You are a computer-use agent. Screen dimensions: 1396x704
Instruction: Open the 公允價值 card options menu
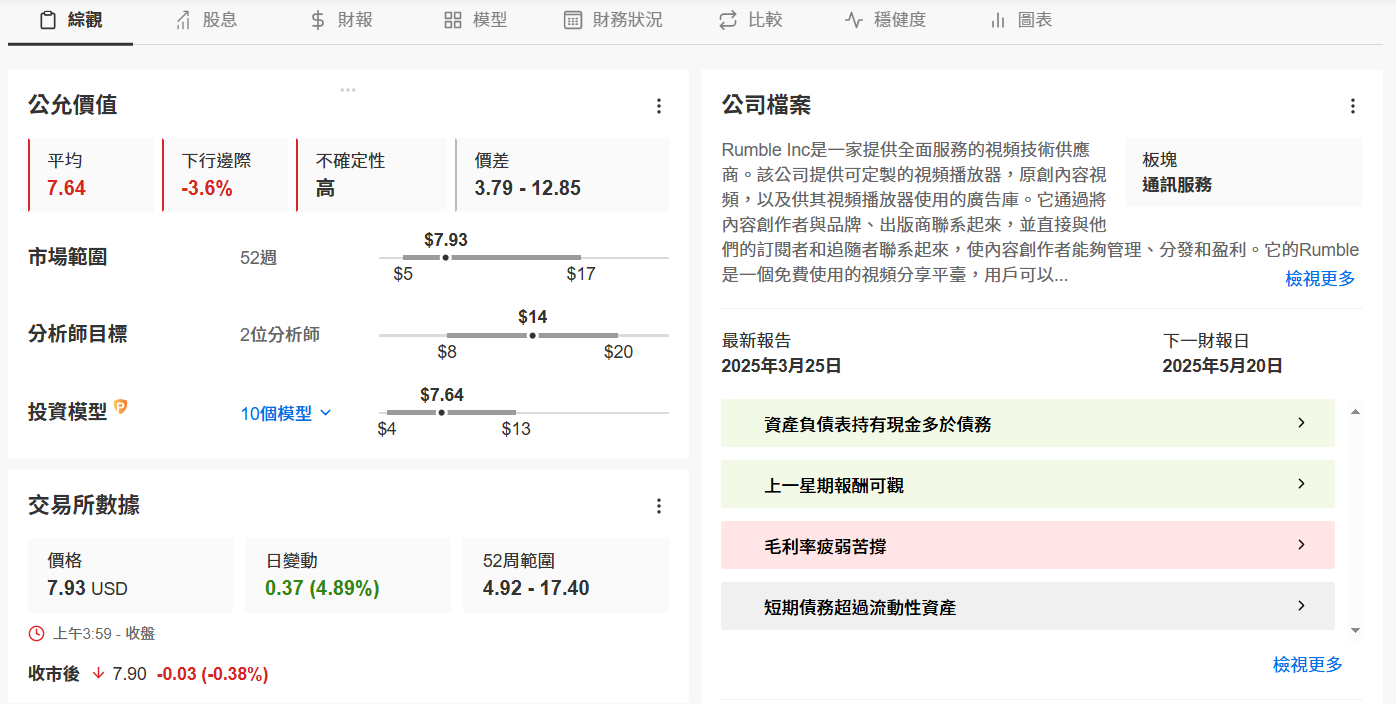coord(658,106)
